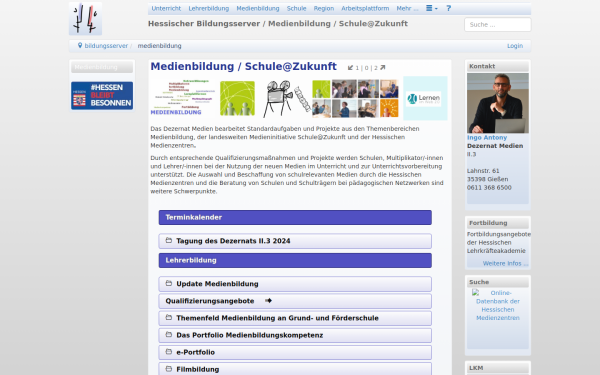
Task: Open the Schule menu
Action: click(x=297, y=8)
